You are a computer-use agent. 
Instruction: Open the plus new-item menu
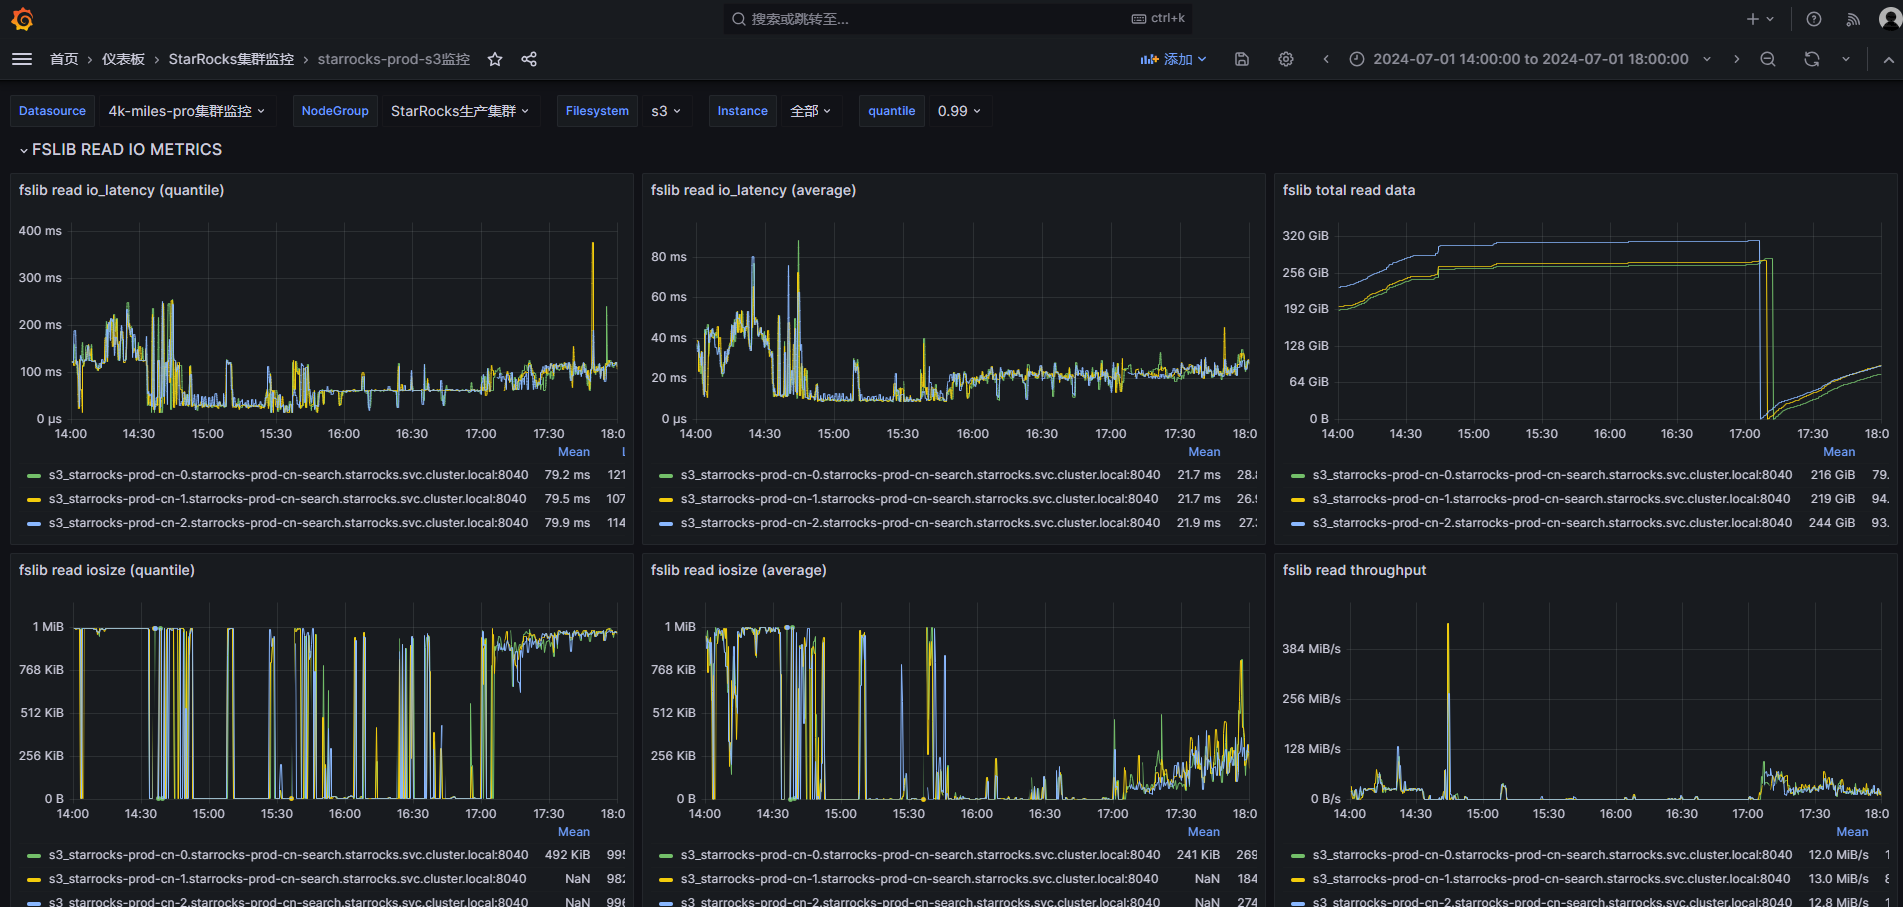1760,19
